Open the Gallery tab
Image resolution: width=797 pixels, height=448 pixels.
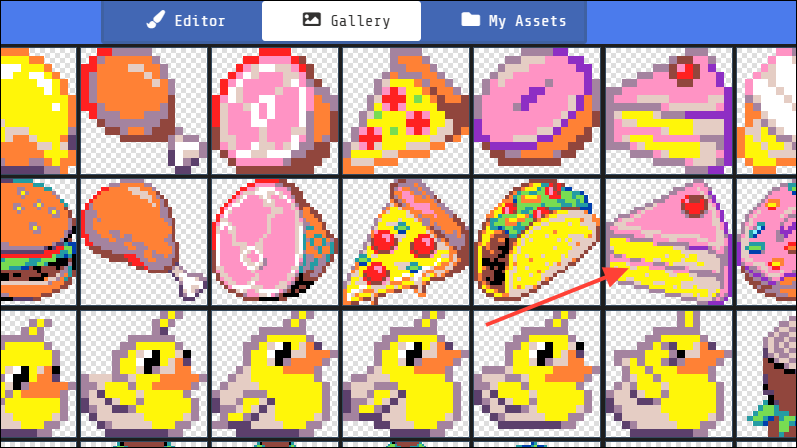tap(341, 21)
